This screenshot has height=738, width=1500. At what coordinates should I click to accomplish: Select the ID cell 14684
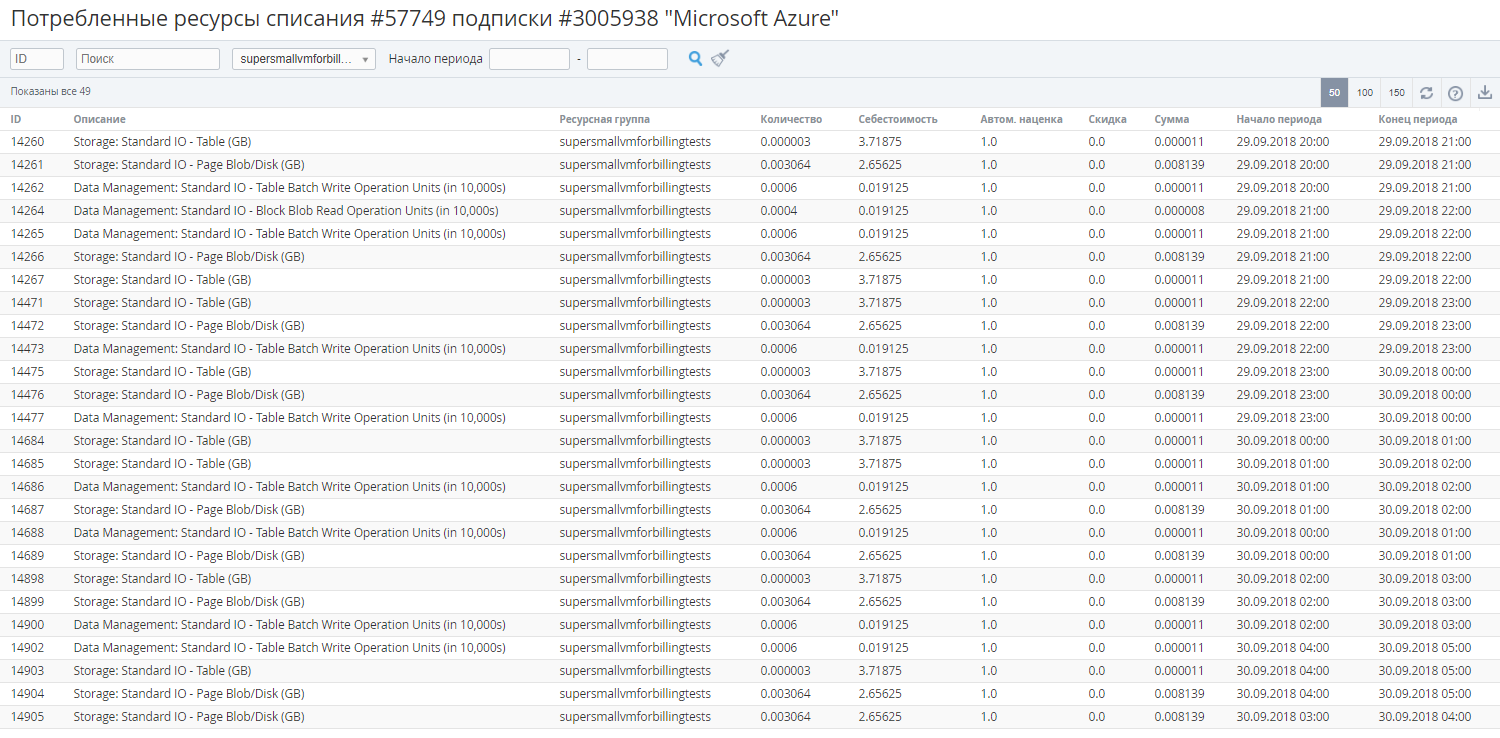[x=27, y=441]
